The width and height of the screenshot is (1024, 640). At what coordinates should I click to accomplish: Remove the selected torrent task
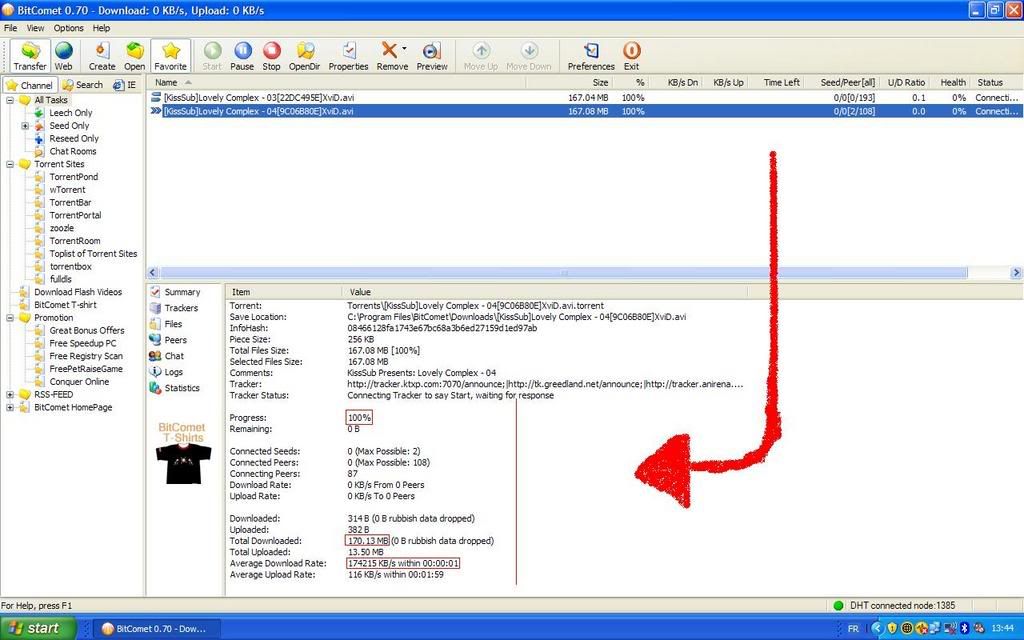[390, 56]
